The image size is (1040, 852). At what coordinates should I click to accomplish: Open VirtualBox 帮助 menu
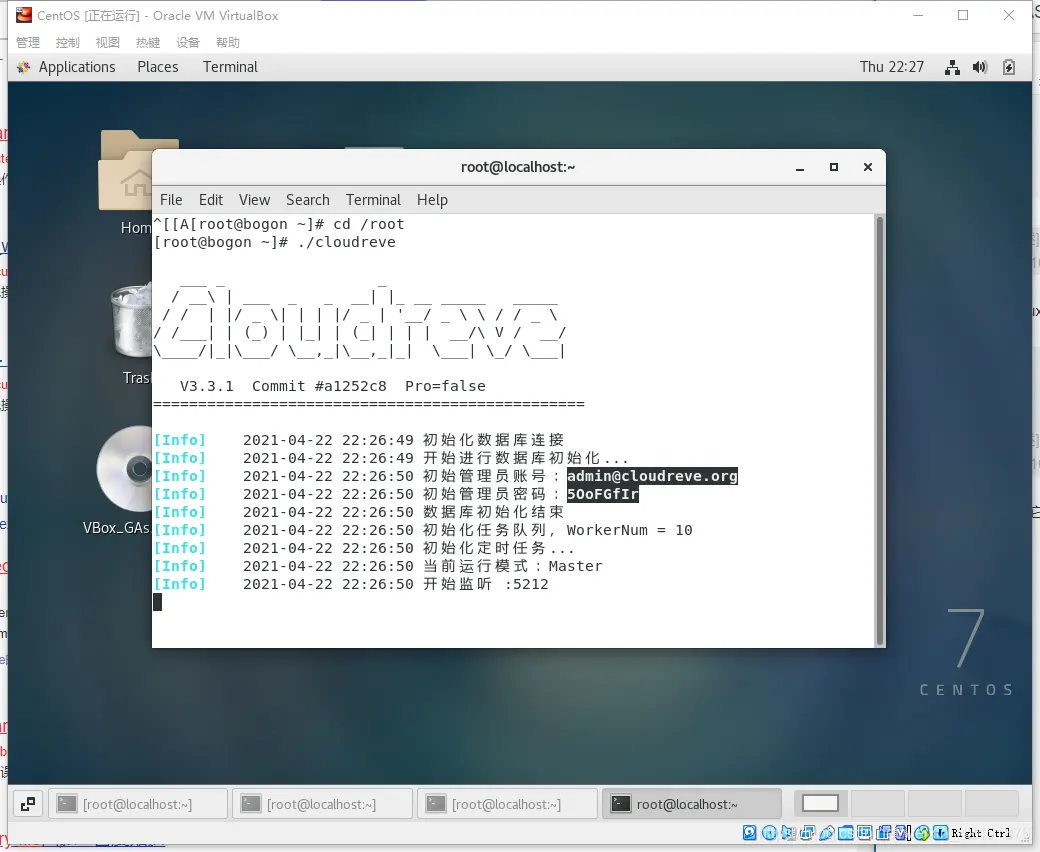(x=228, y=42)
